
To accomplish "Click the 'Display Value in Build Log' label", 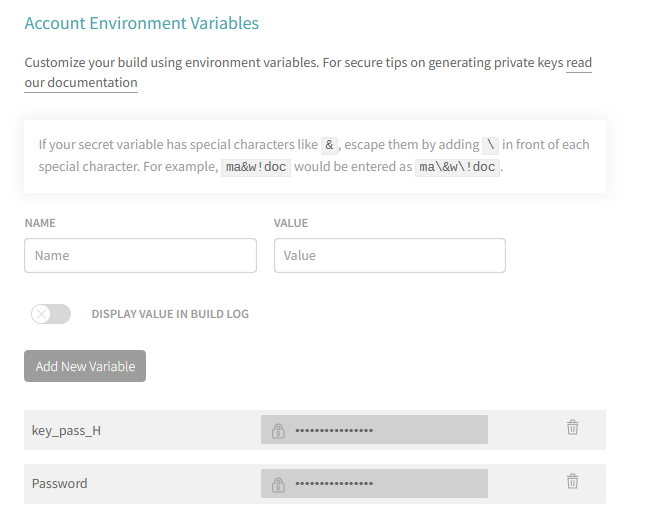I will click(170, 314).
